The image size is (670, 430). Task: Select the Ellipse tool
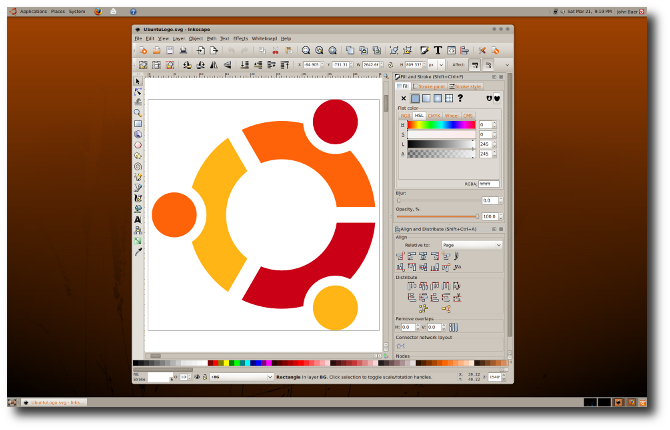tap(138, 145)
